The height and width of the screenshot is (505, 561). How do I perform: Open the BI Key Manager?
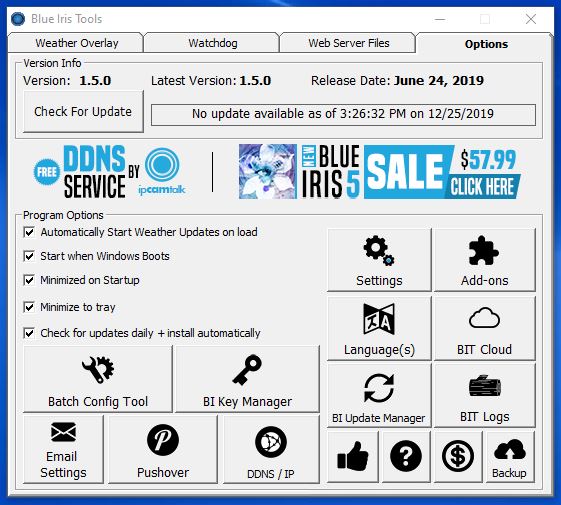click(247, 379)
